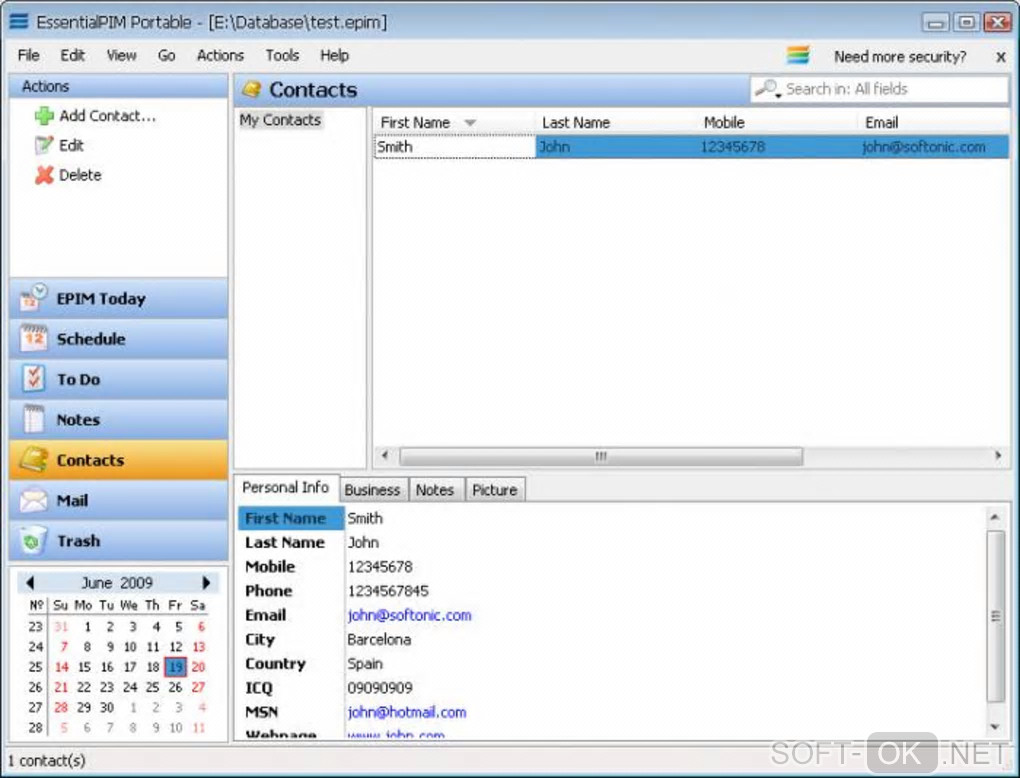Image resolution: width=1020 pixels, height=778 pixels.
Task: Click Need more security? banner link
Action: [x=900, y=57]
